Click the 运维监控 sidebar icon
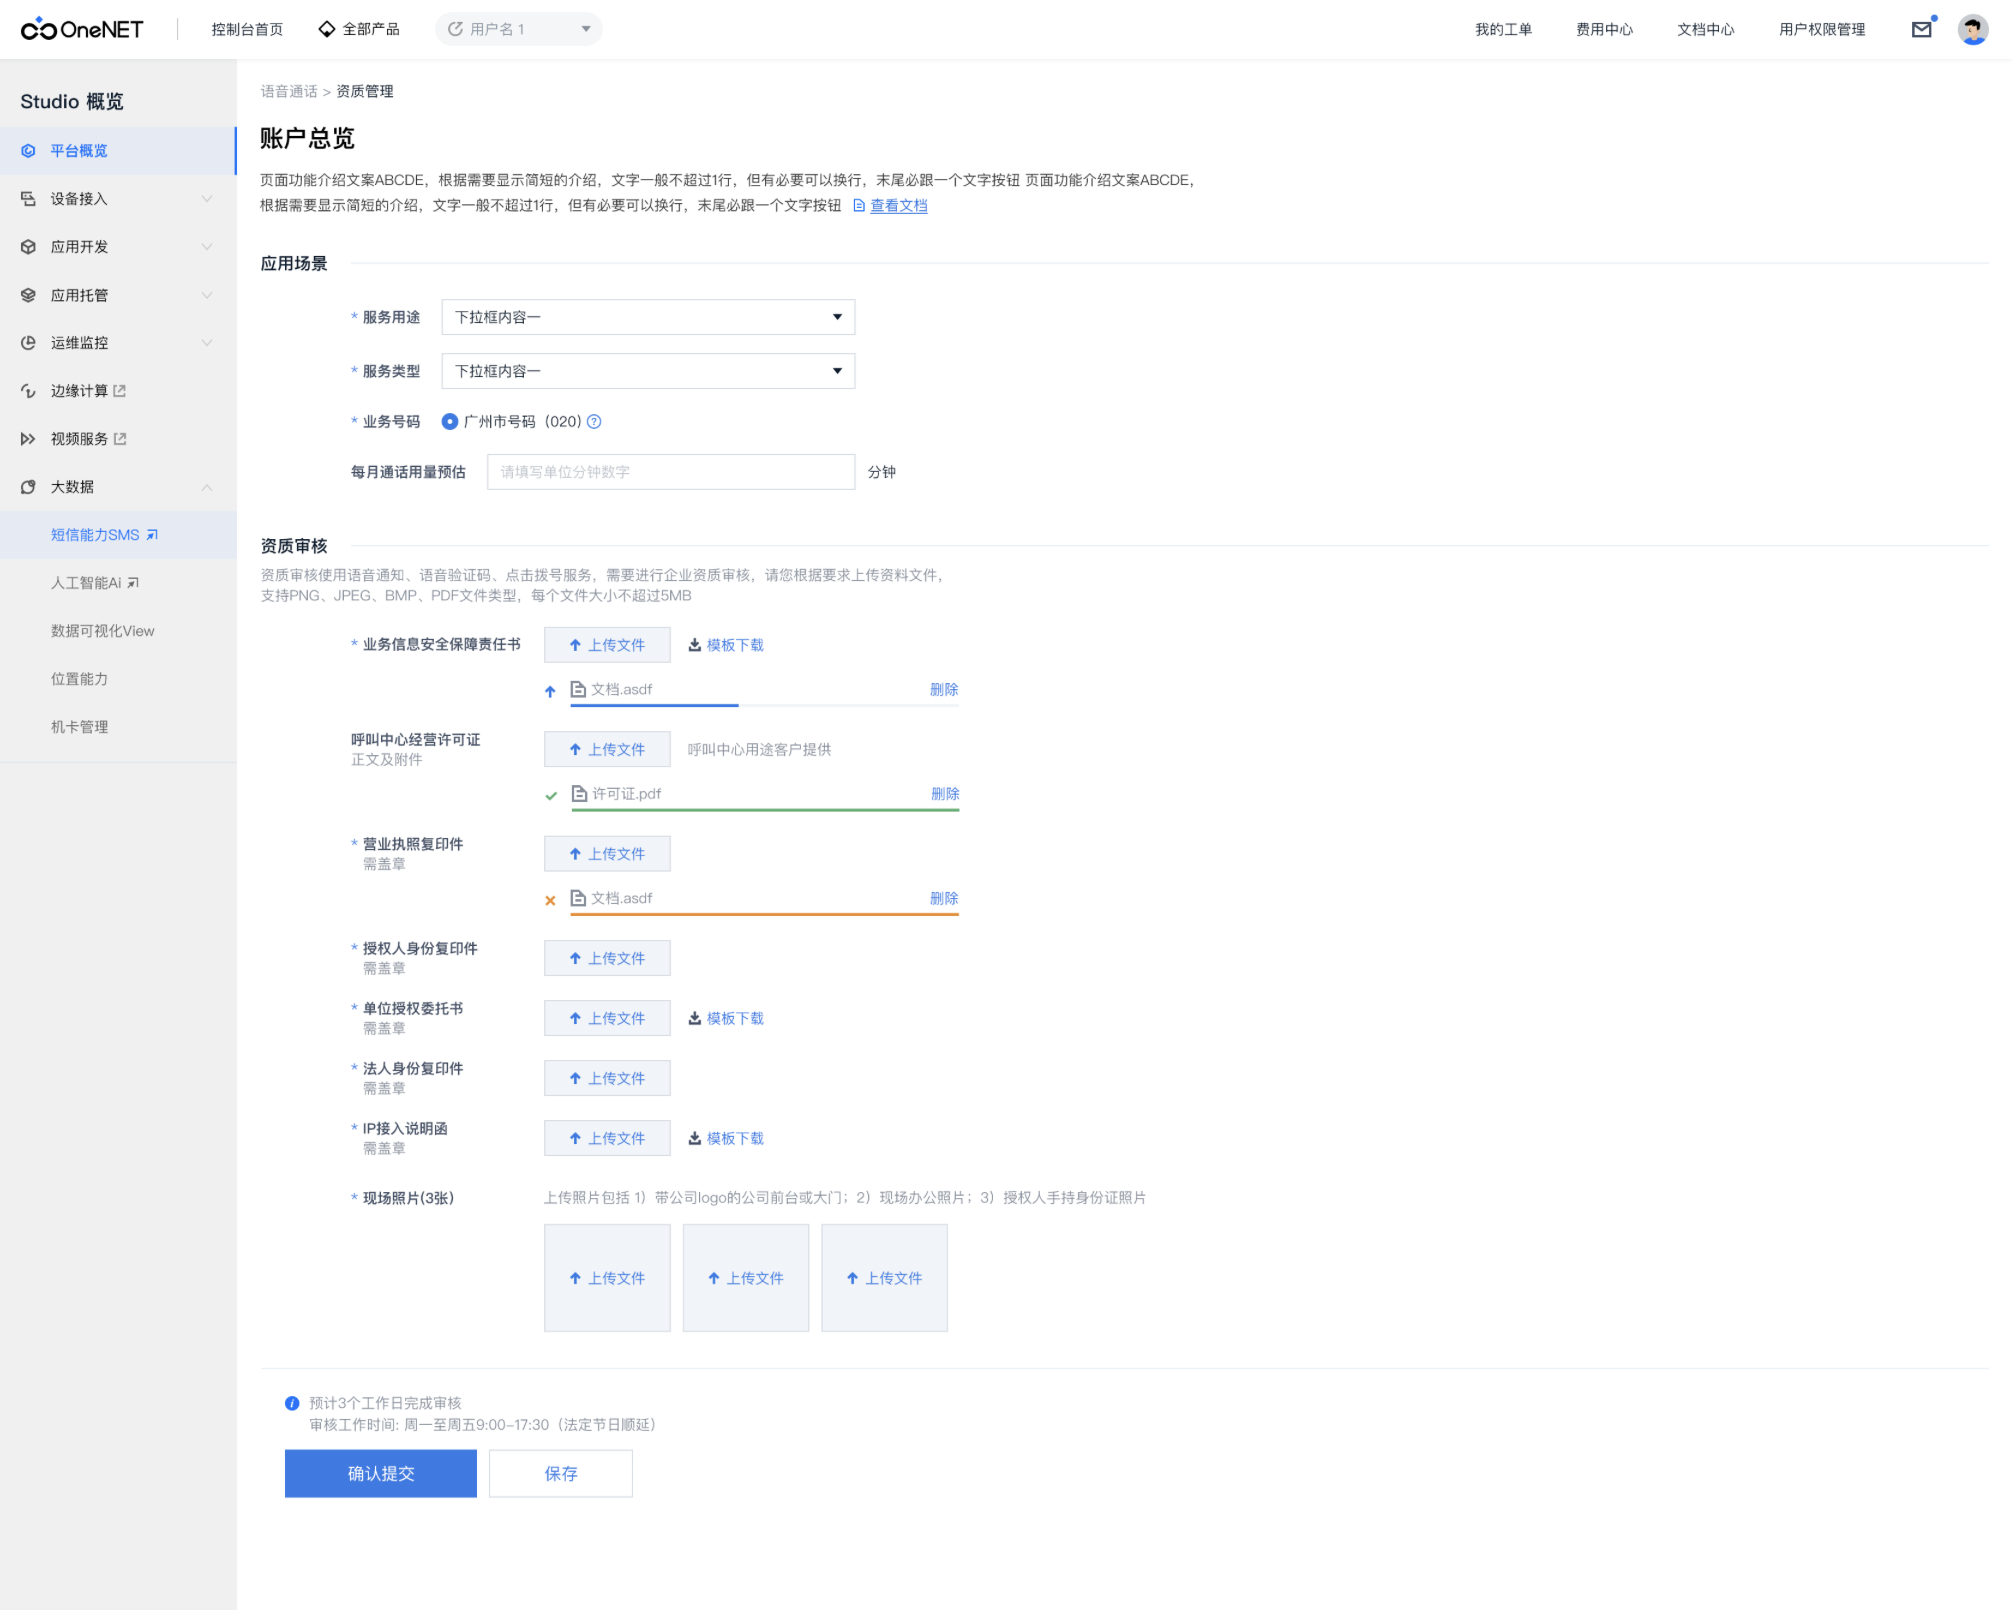2012x1610 pixels. pyautogui.click(x=28, y=343)
